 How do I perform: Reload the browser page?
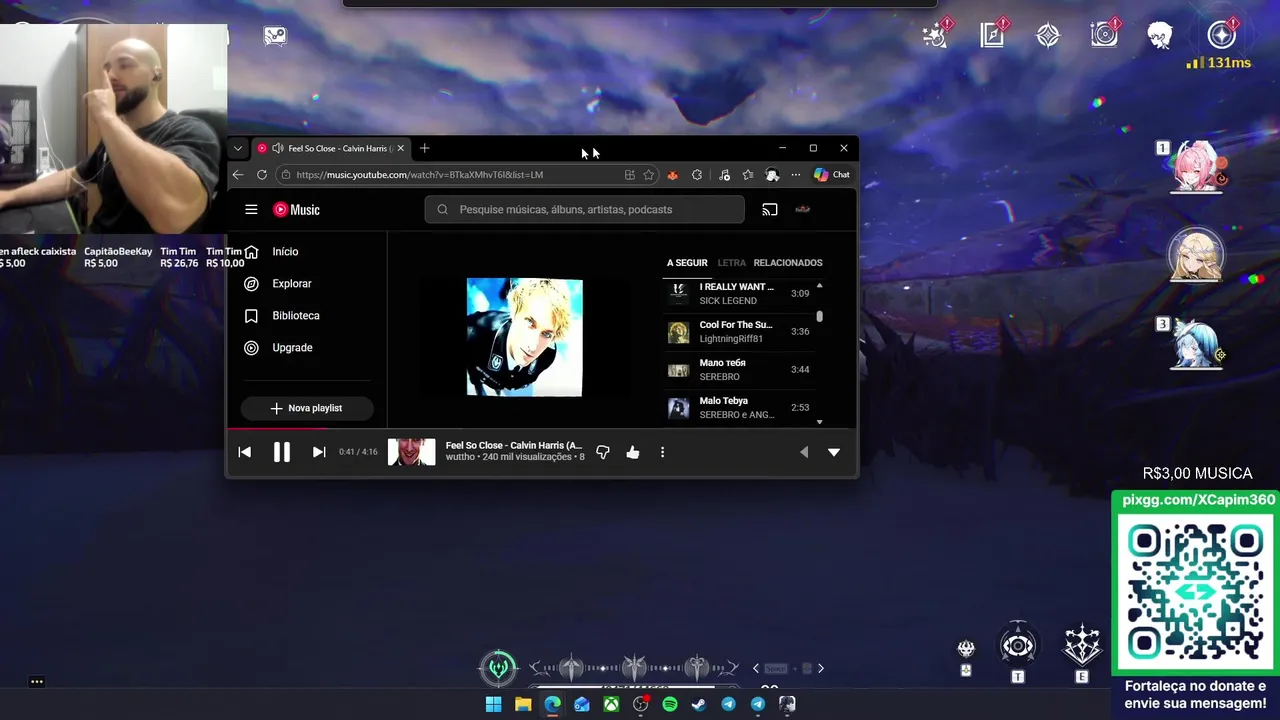pos(262,175)
